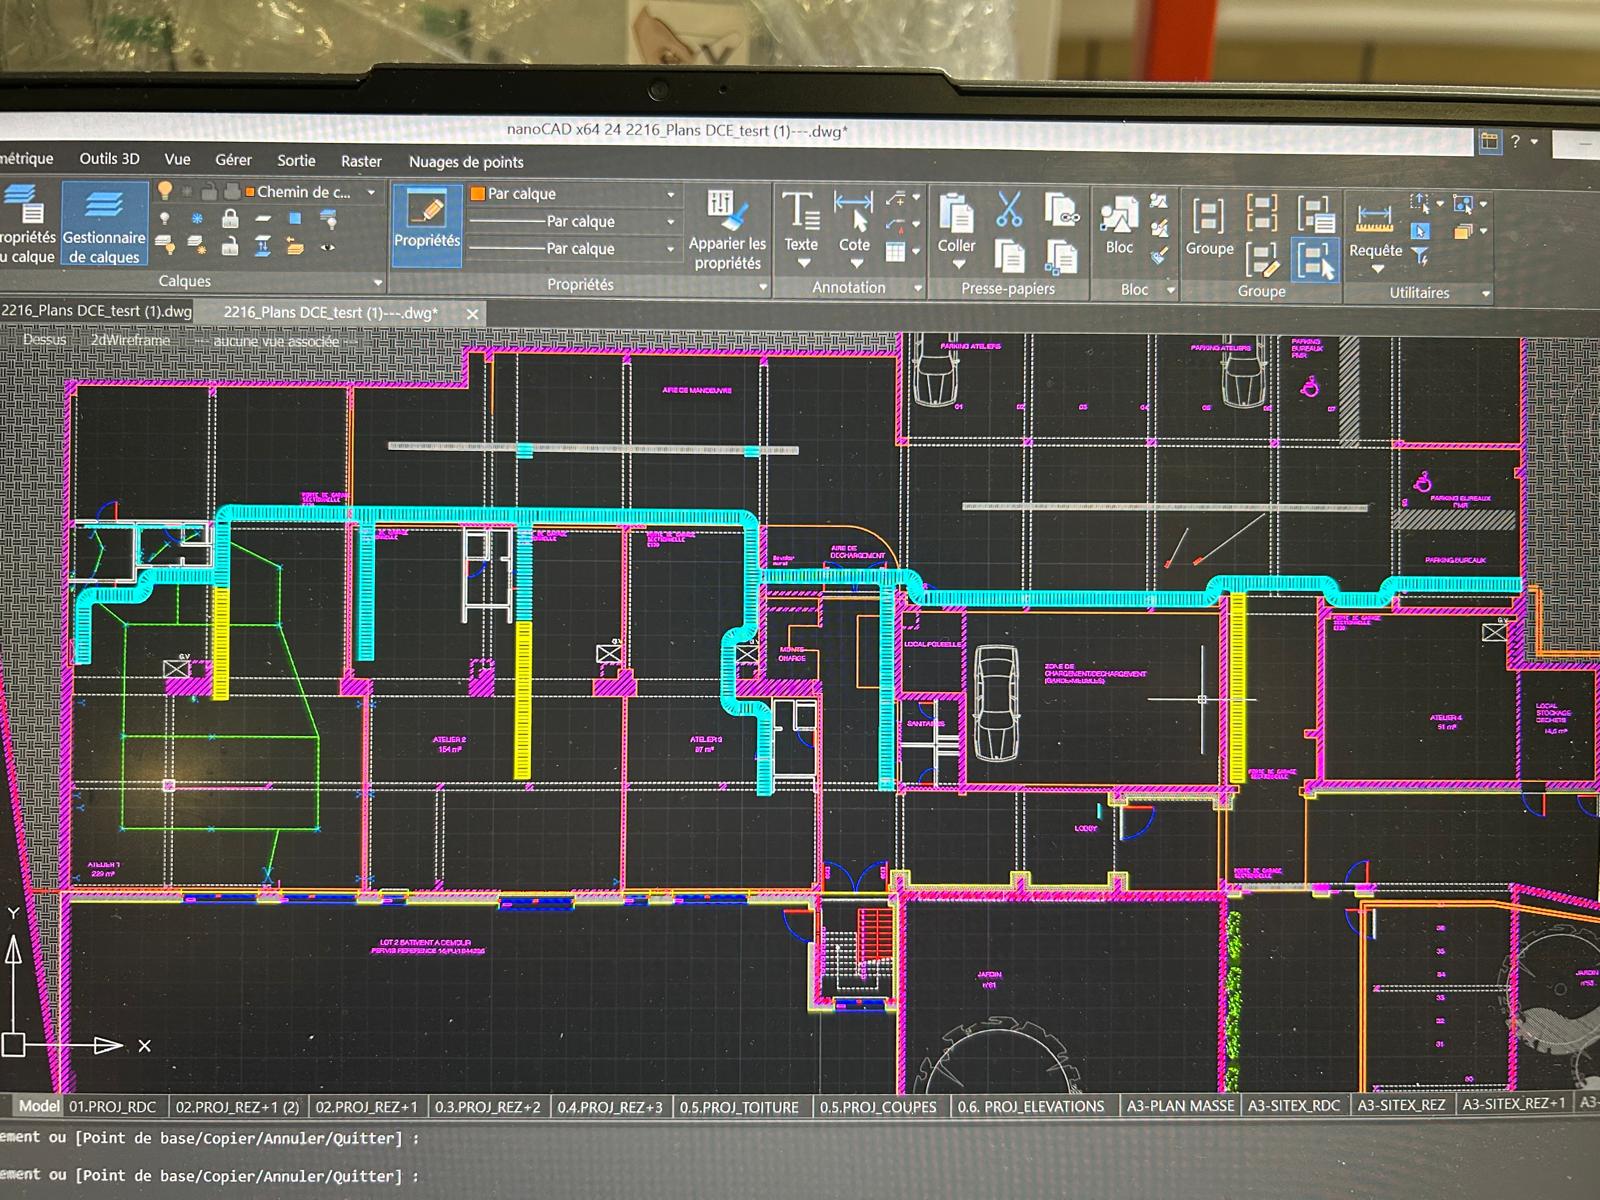Switch to the 01.PROJ_RDC layout tab
The image size is (1600, 1200).
(113, 1107)
